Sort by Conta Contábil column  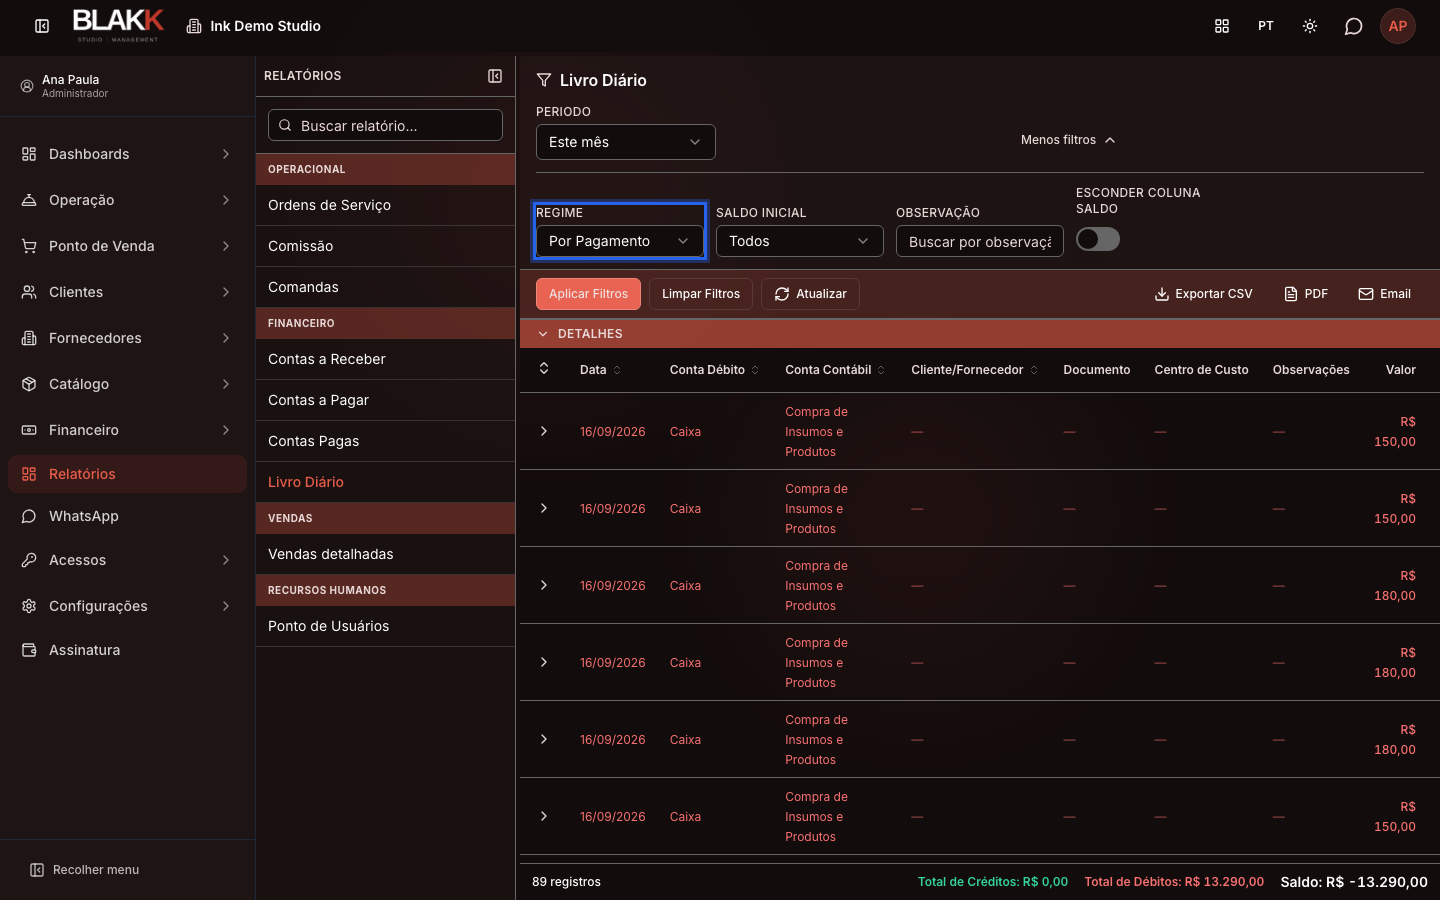click(835, 370)
